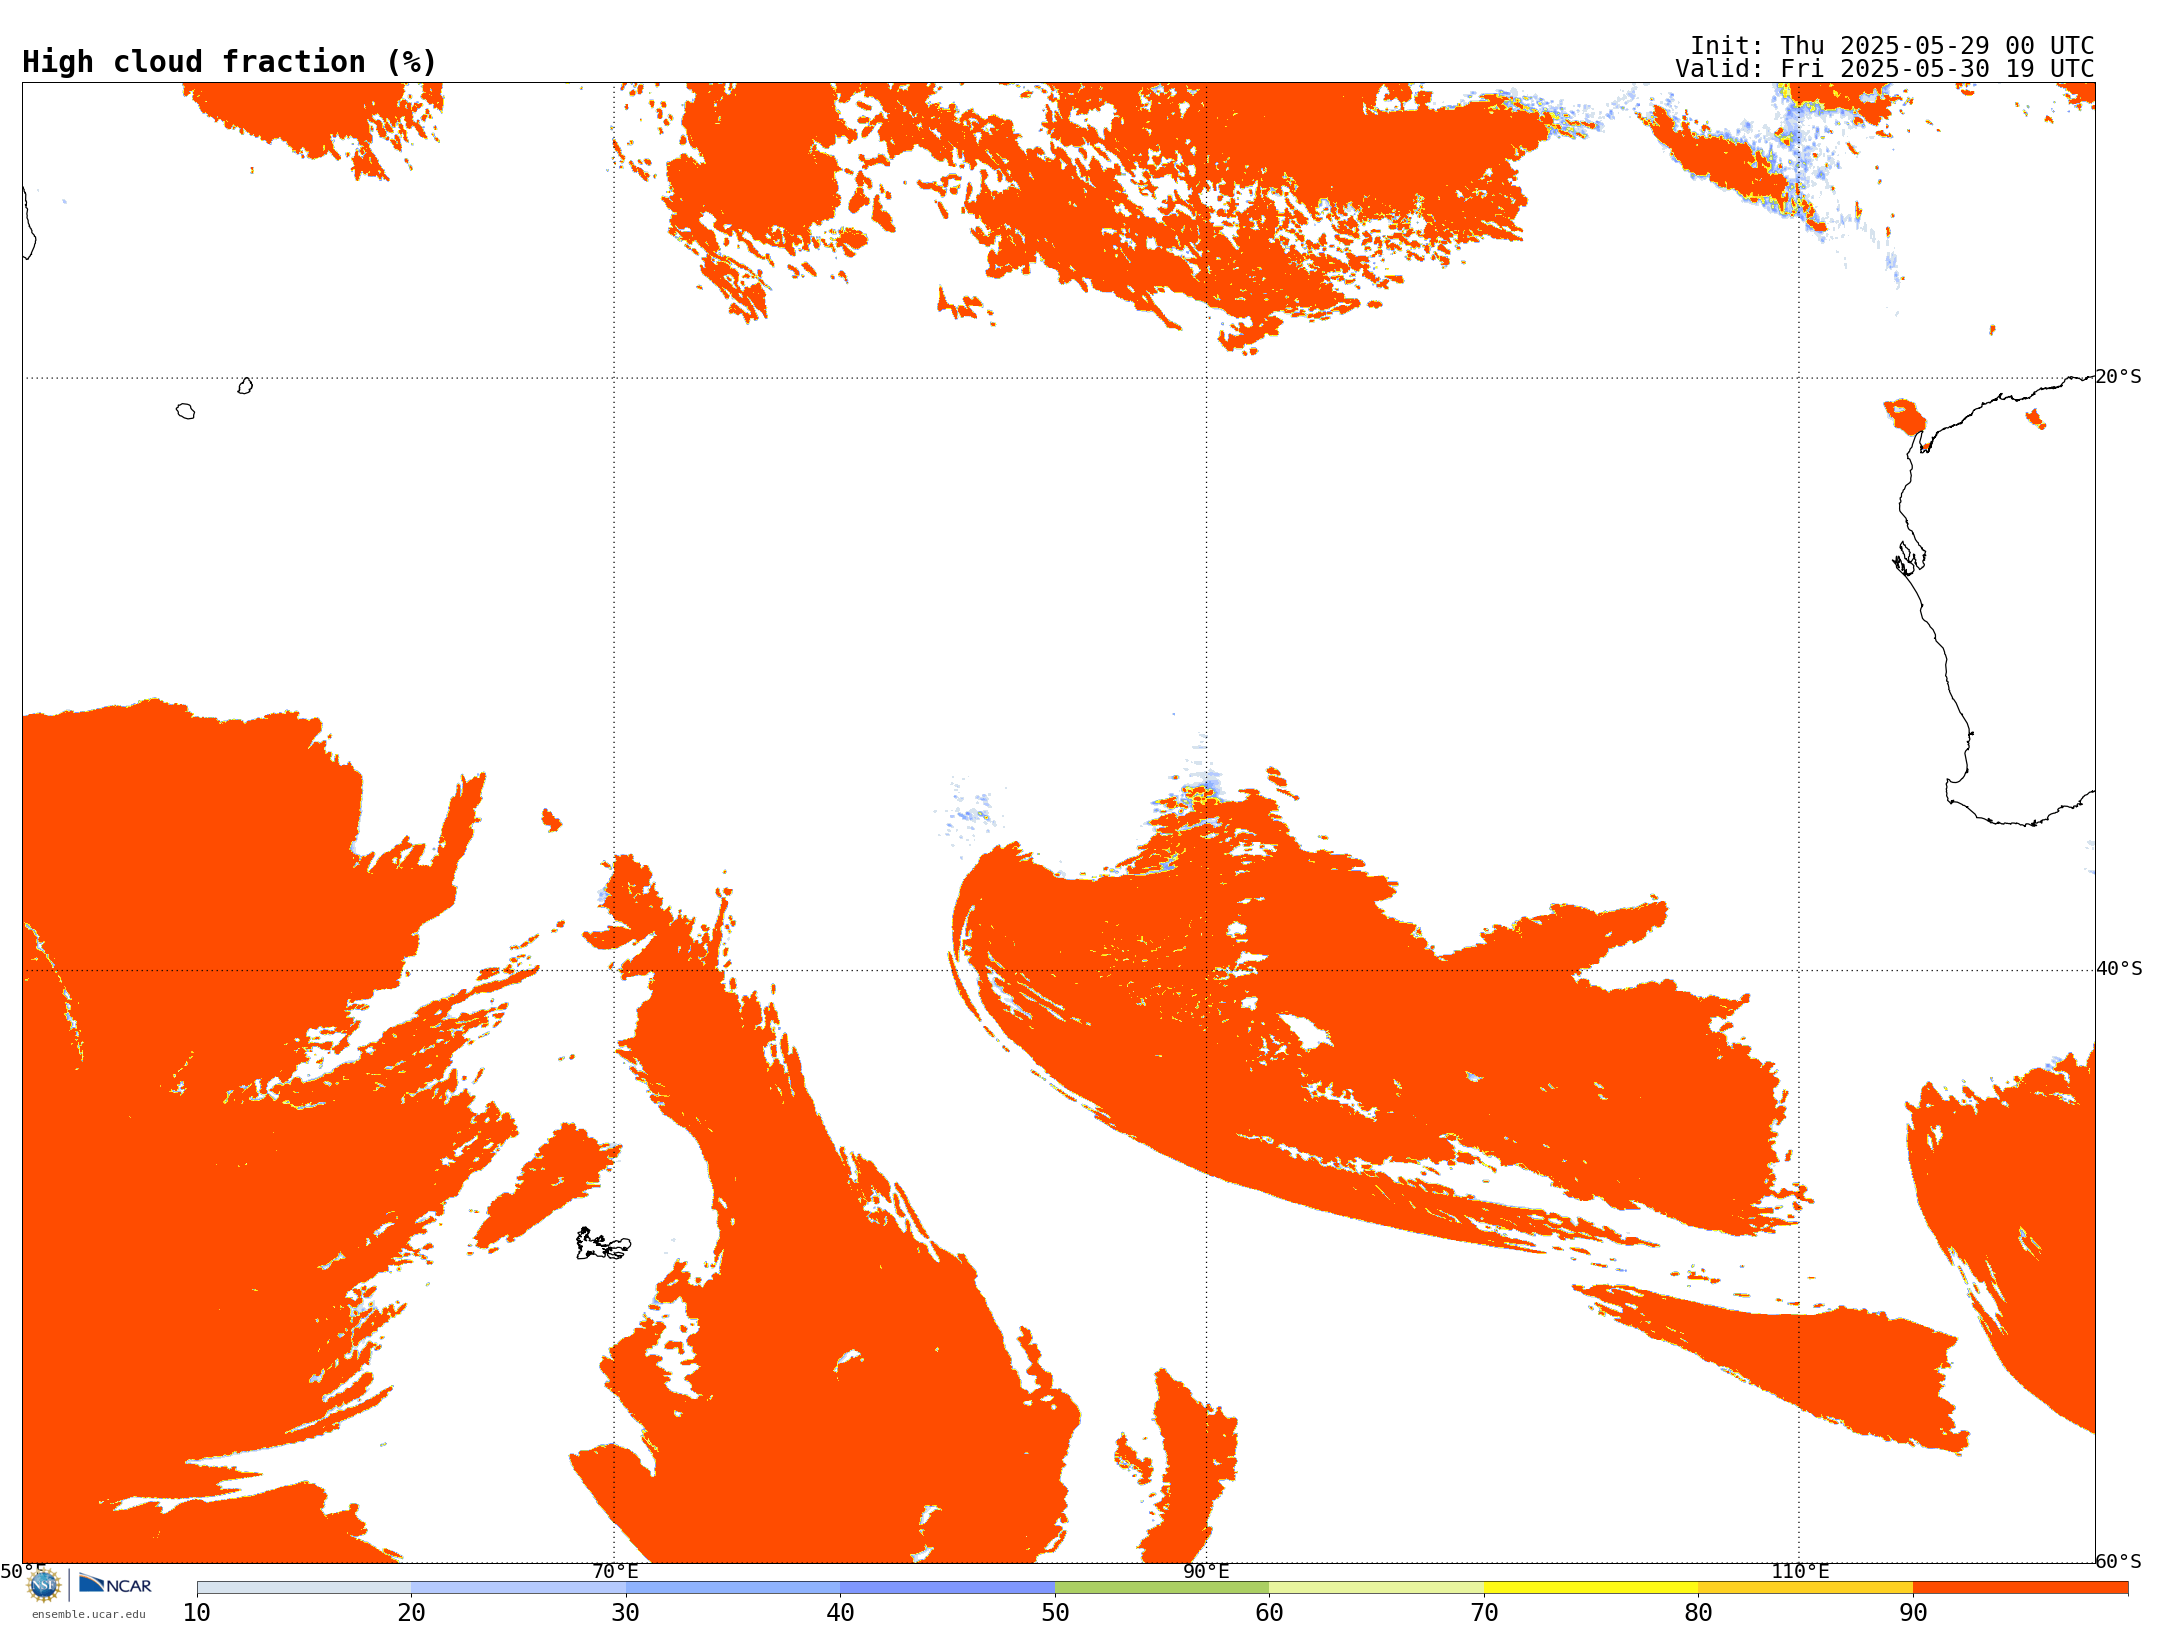Click the colorbar tick label 90
The image size is (2160, 1626).
1913,1612
